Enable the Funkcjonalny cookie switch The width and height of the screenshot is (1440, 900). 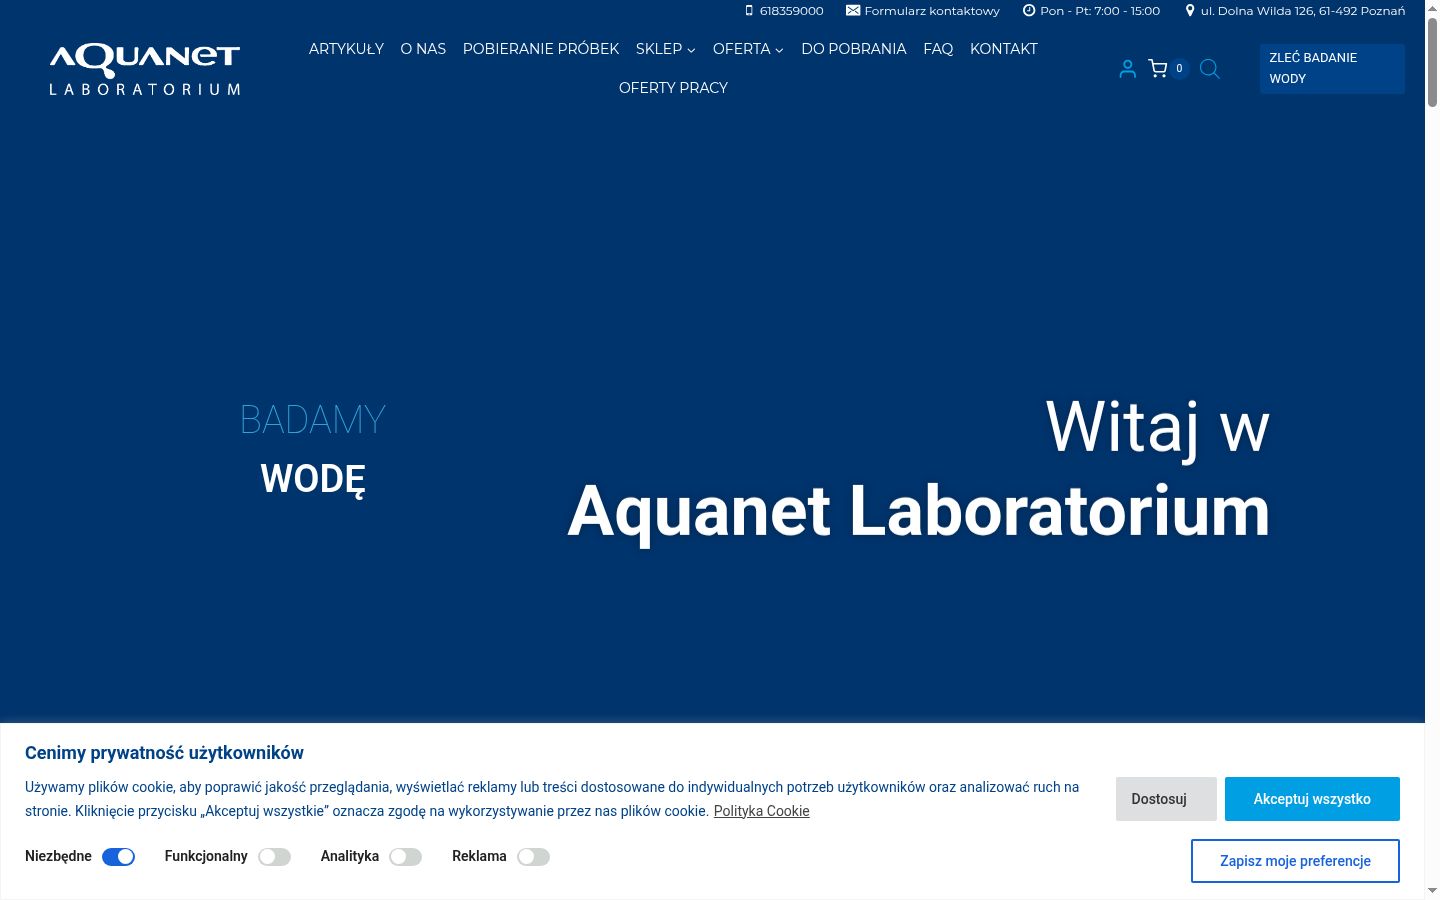click(x=274, y=857)
